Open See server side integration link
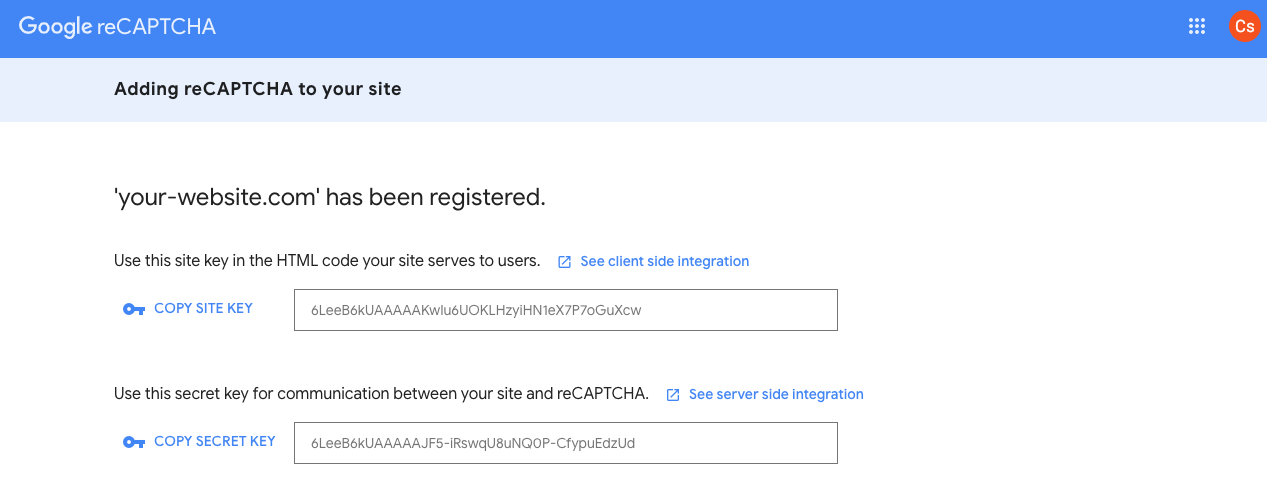 (776, 394)
